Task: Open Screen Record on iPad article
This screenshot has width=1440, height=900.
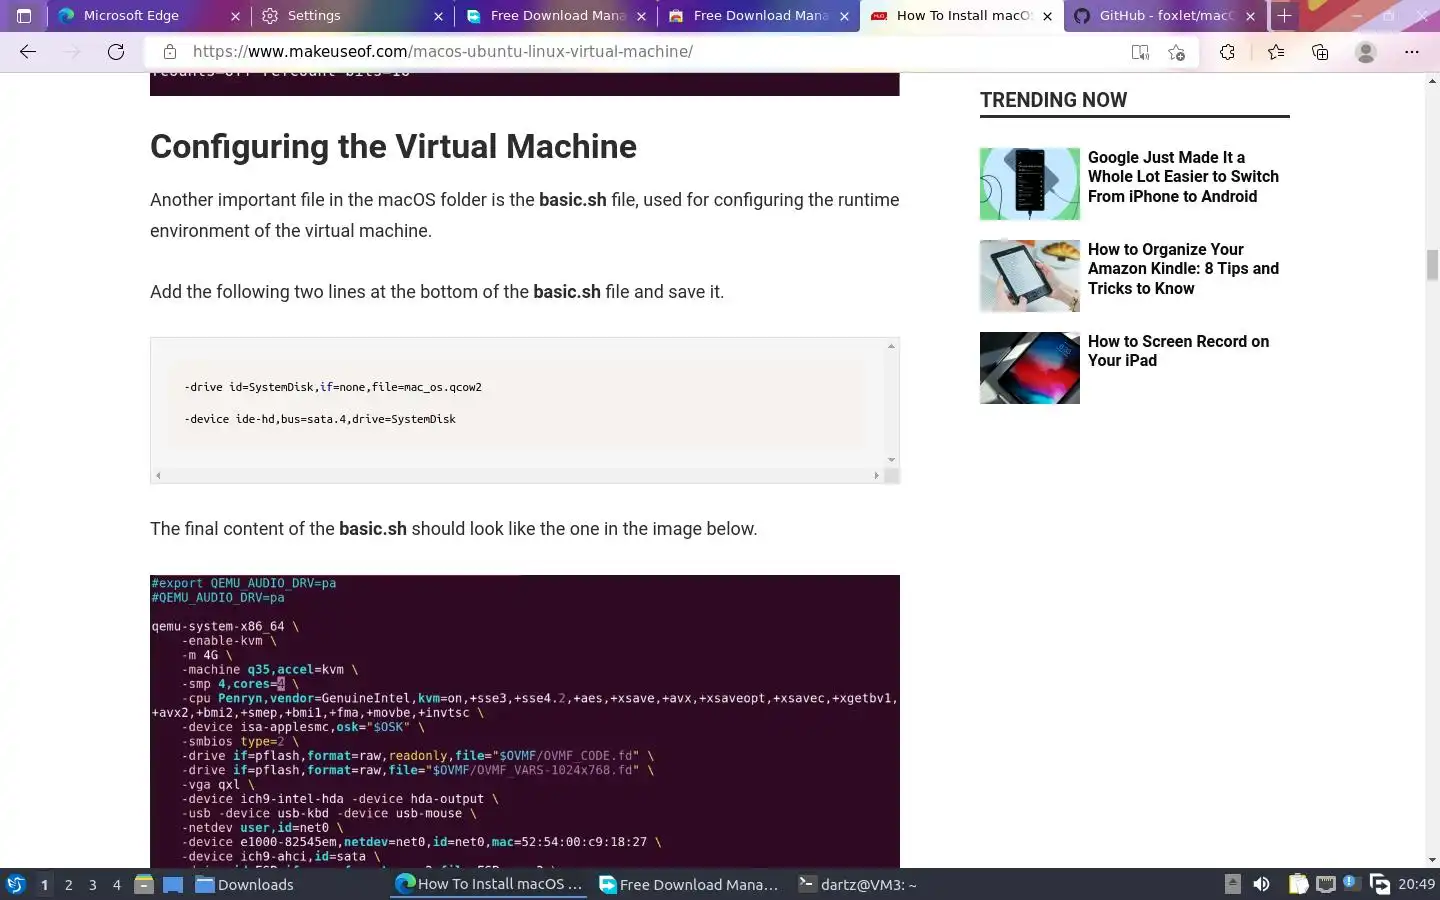Action: (x=1178, y=351)
